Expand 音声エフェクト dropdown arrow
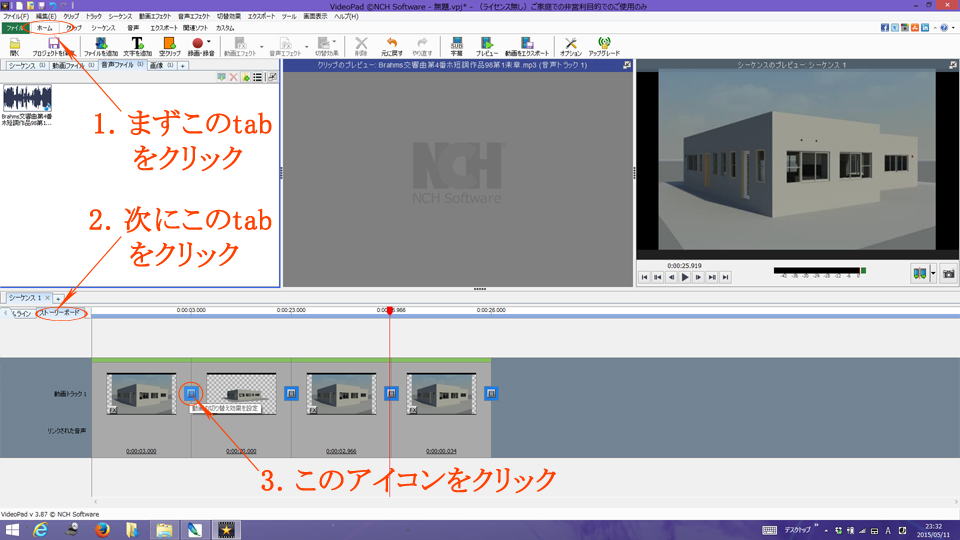This screenshot has width=960, height=540. pos(307,47)
